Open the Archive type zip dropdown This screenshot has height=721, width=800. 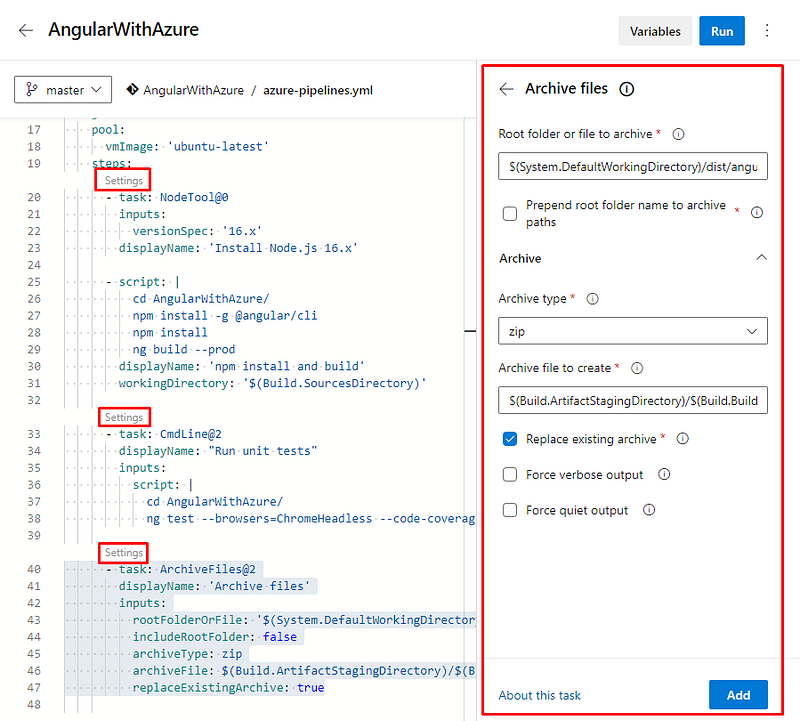[633, 331]
